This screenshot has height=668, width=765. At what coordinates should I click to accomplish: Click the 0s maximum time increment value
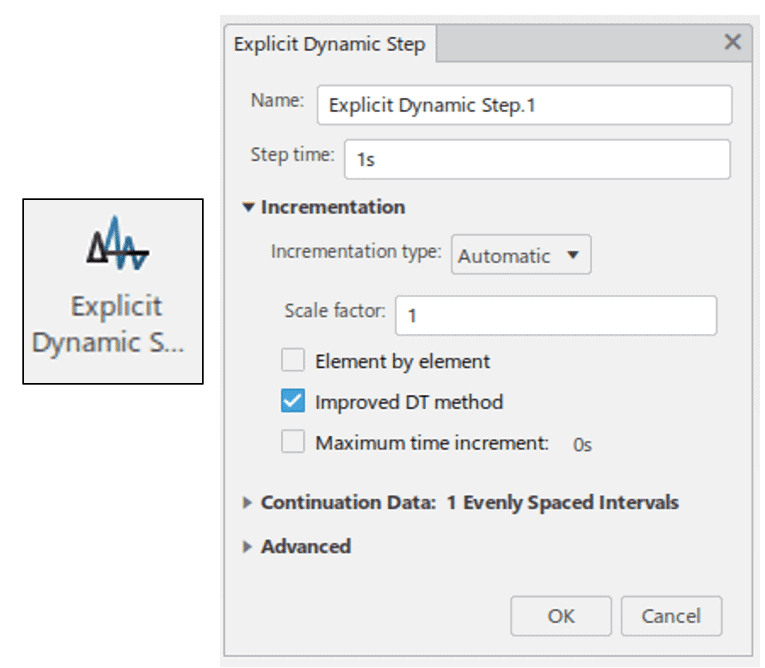(x=582, y=445)
